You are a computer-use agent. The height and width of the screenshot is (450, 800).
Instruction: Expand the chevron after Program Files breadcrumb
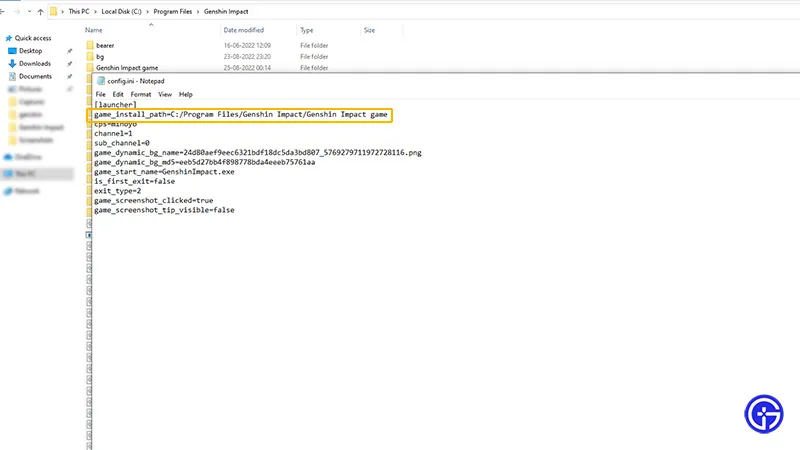(198, 11)
